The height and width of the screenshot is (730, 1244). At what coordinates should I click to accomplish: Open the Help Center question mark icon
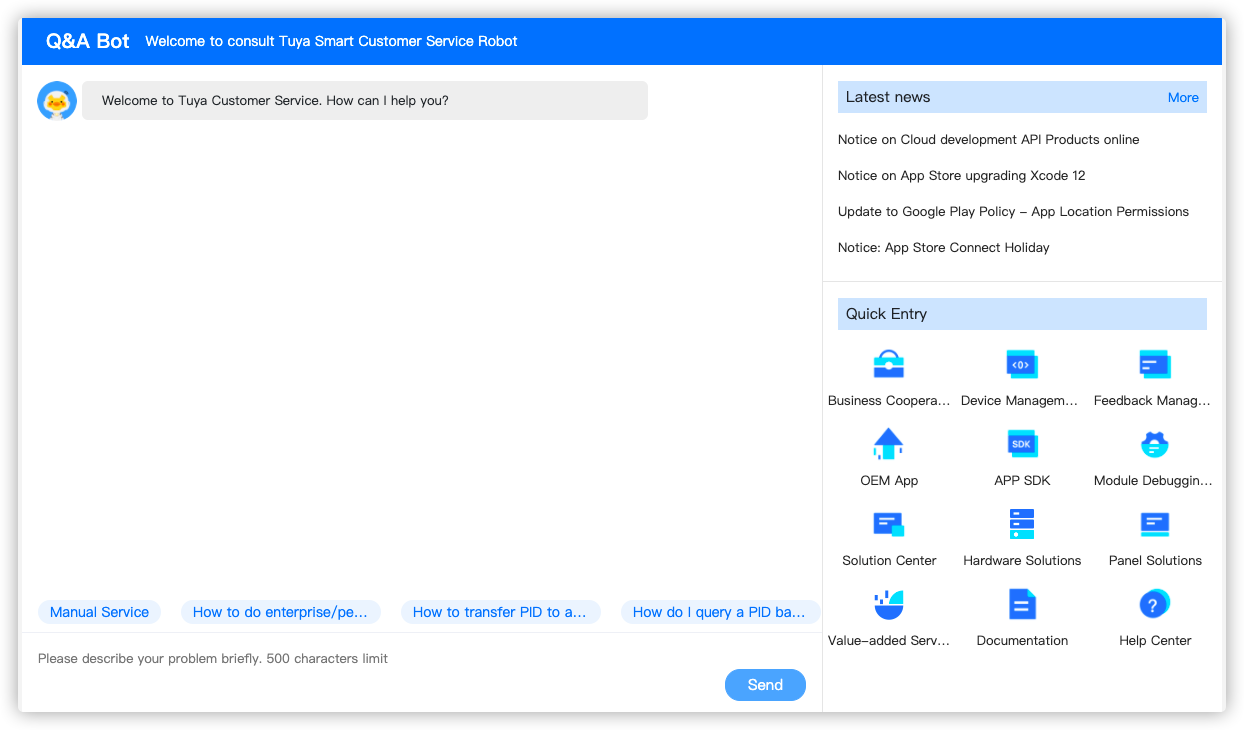(1155, 604)
